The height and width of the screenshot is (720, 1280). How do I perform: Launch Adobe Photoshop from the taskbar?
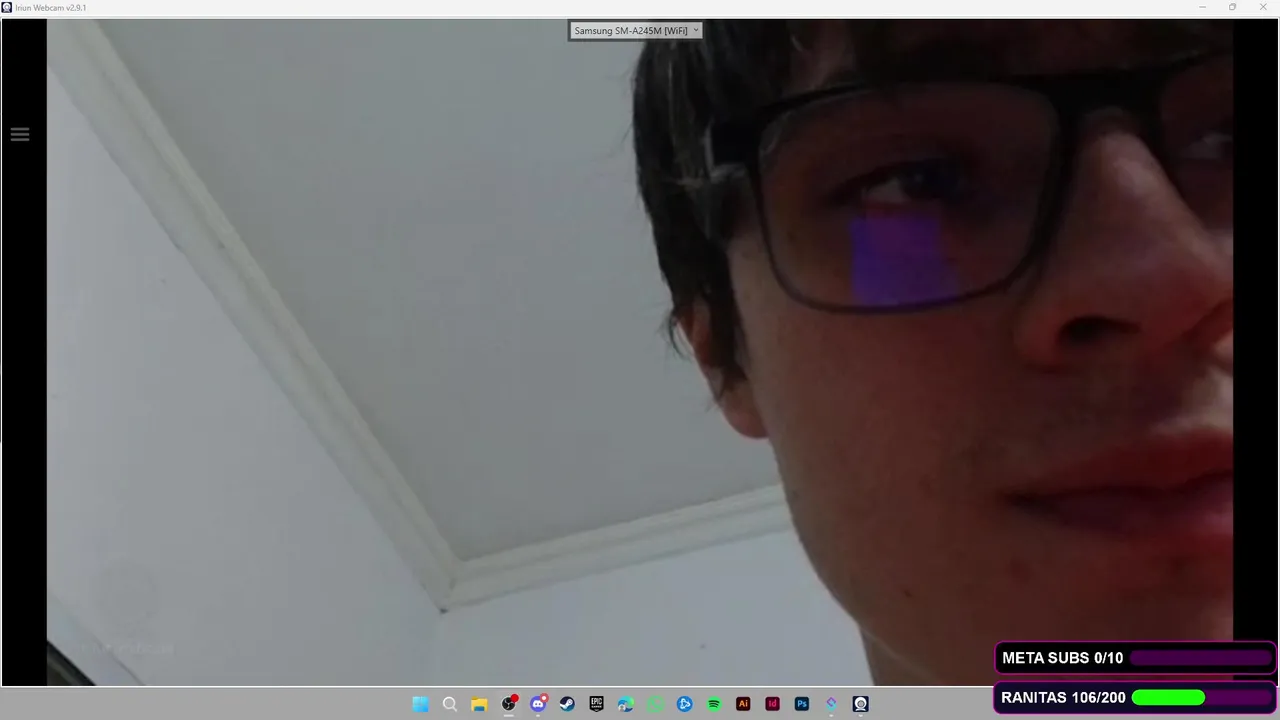click(802, 704)
